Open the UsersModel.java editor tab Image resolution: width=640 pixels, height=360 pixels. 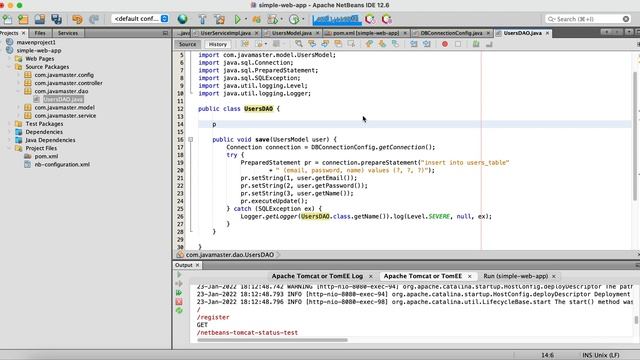(291, 33)
